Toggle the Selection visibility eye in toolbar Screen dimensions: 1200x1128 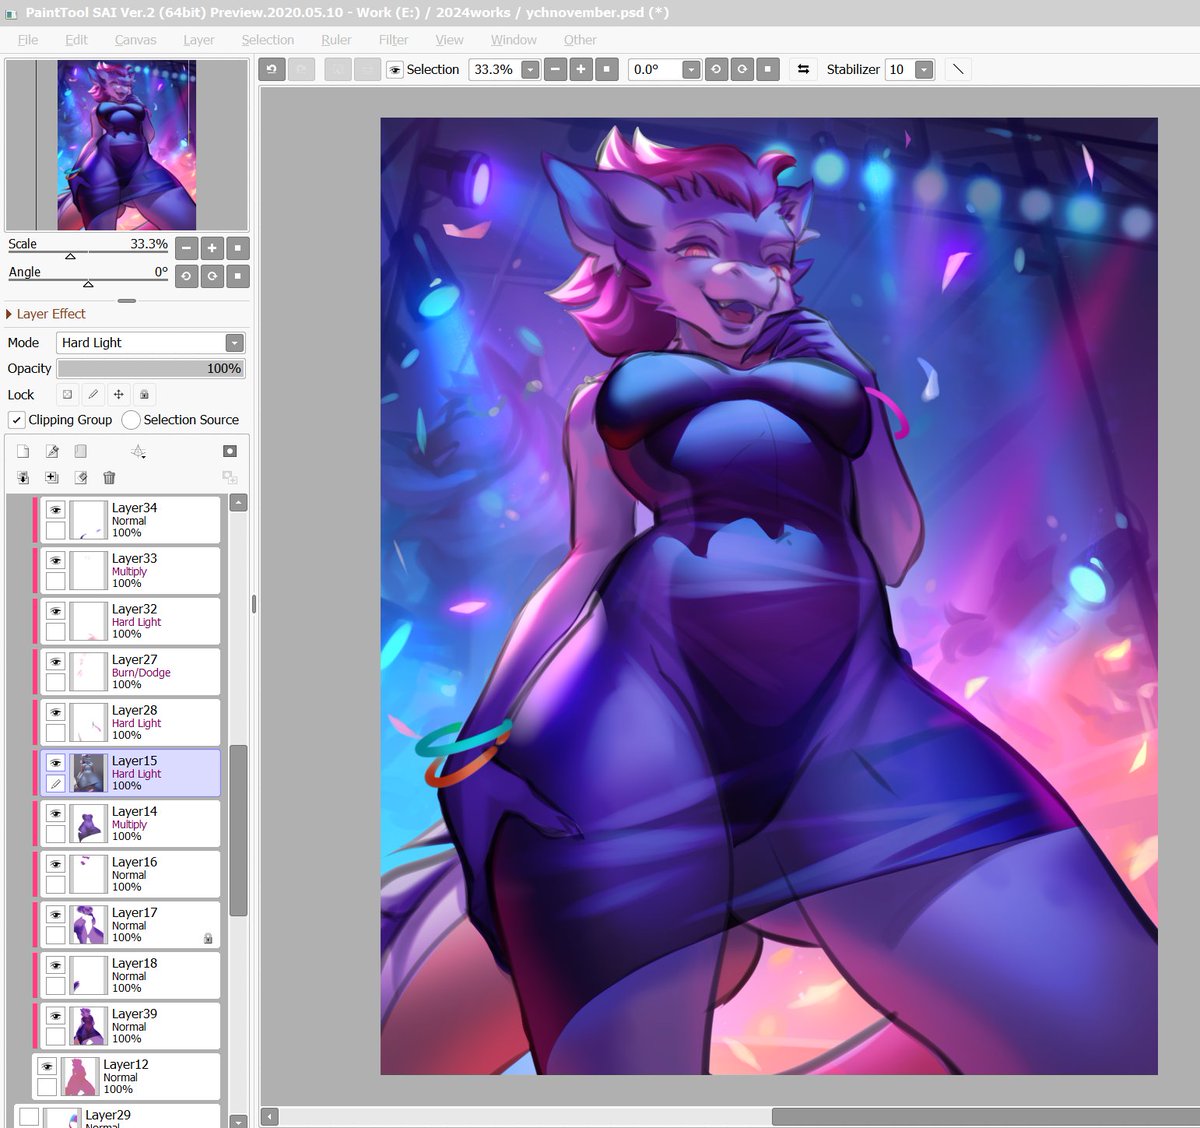pyautogui.click(x=395, y=69)
